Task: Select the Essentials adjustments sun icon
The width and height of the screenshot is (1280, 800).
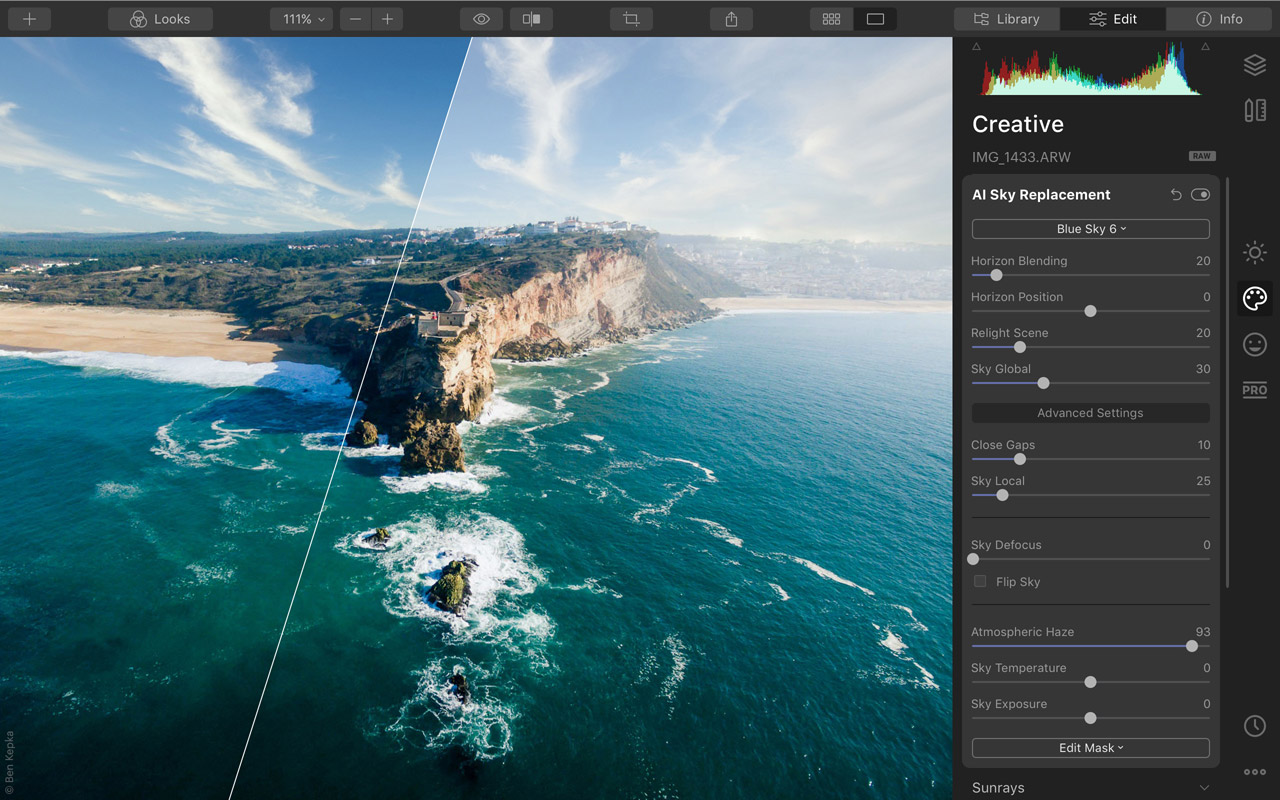Action: 1254,252
